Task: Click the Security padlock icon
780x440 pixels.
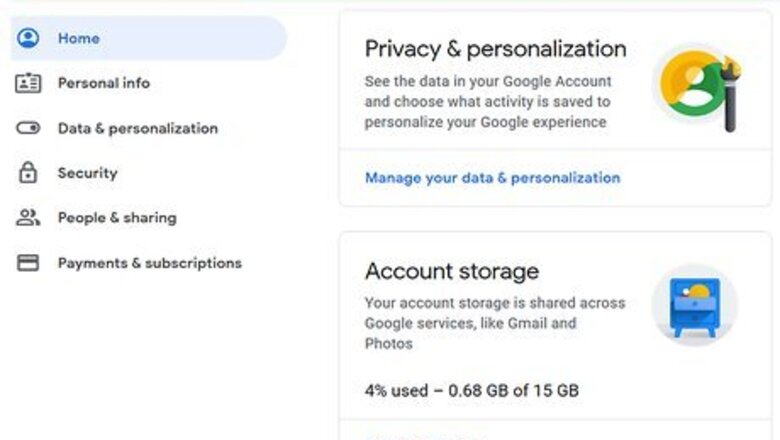Action: click(28, 173)
